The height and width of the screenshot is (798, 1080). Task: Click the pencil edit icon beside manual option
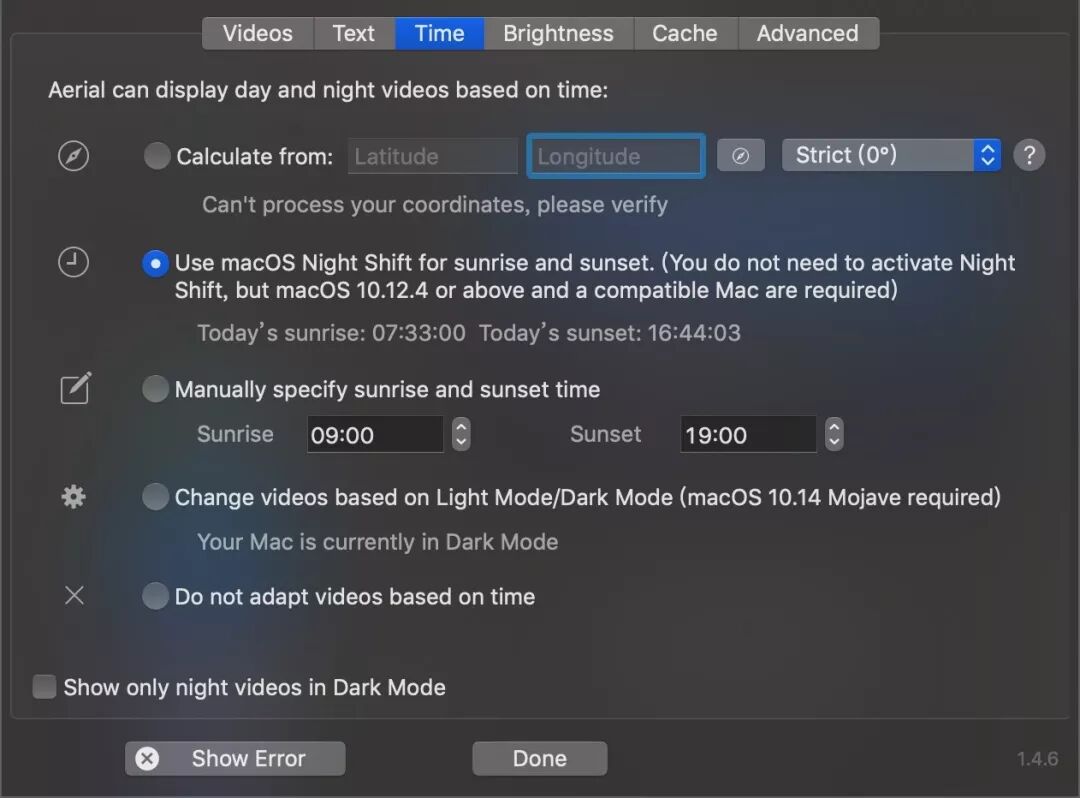coord(76,388)
